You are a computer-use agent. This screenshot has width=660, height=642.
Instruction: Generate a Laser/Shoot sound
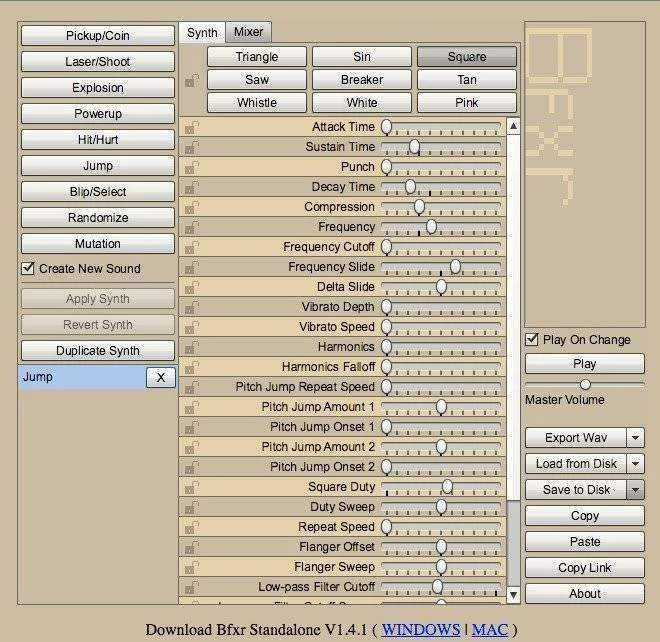98,62
